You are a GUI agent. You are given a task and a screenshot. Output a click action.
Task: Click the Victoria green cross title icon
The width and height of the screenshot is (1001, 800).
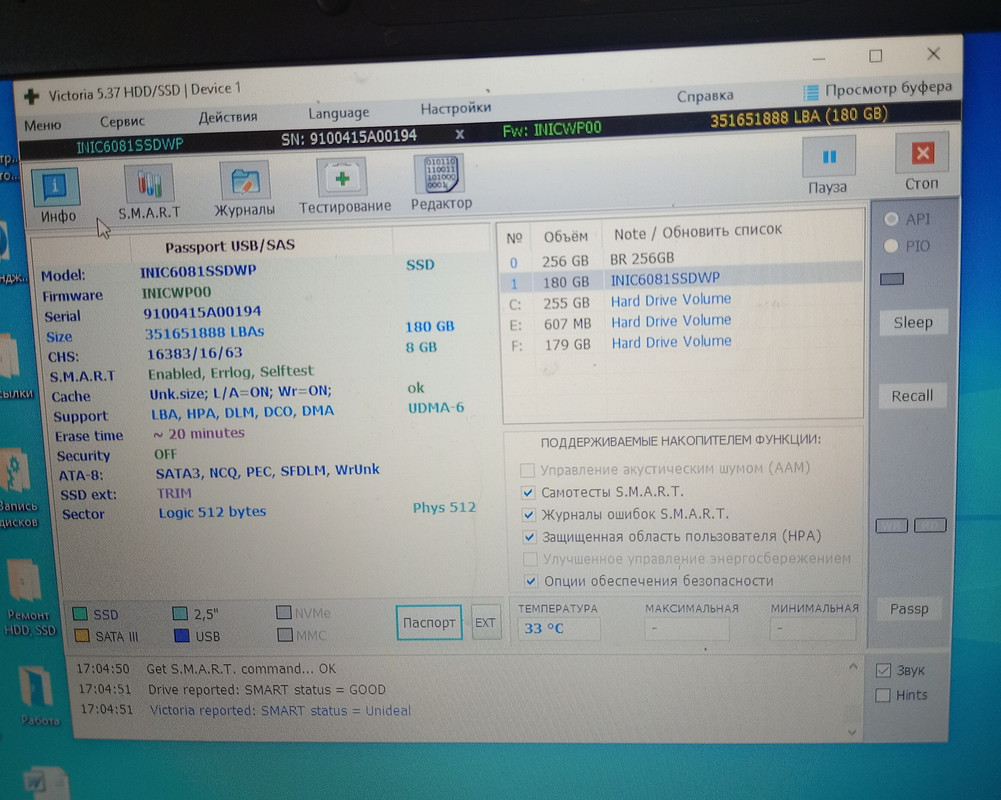click(31, 96)
